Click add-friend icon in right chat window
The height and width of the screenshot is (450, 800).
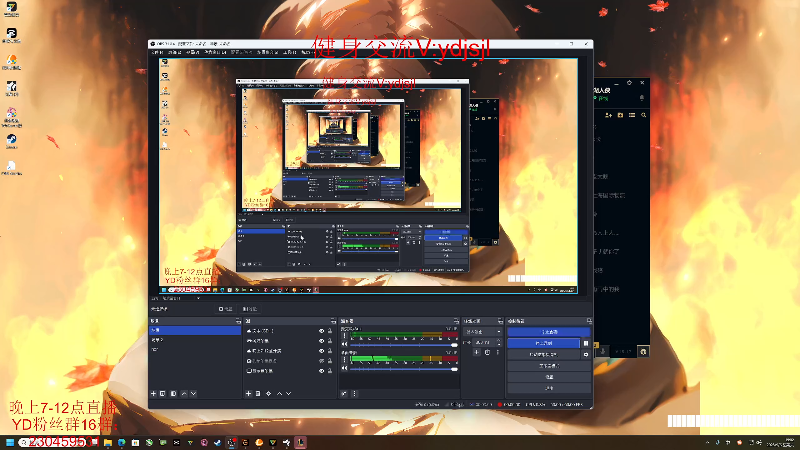[609, 115]
